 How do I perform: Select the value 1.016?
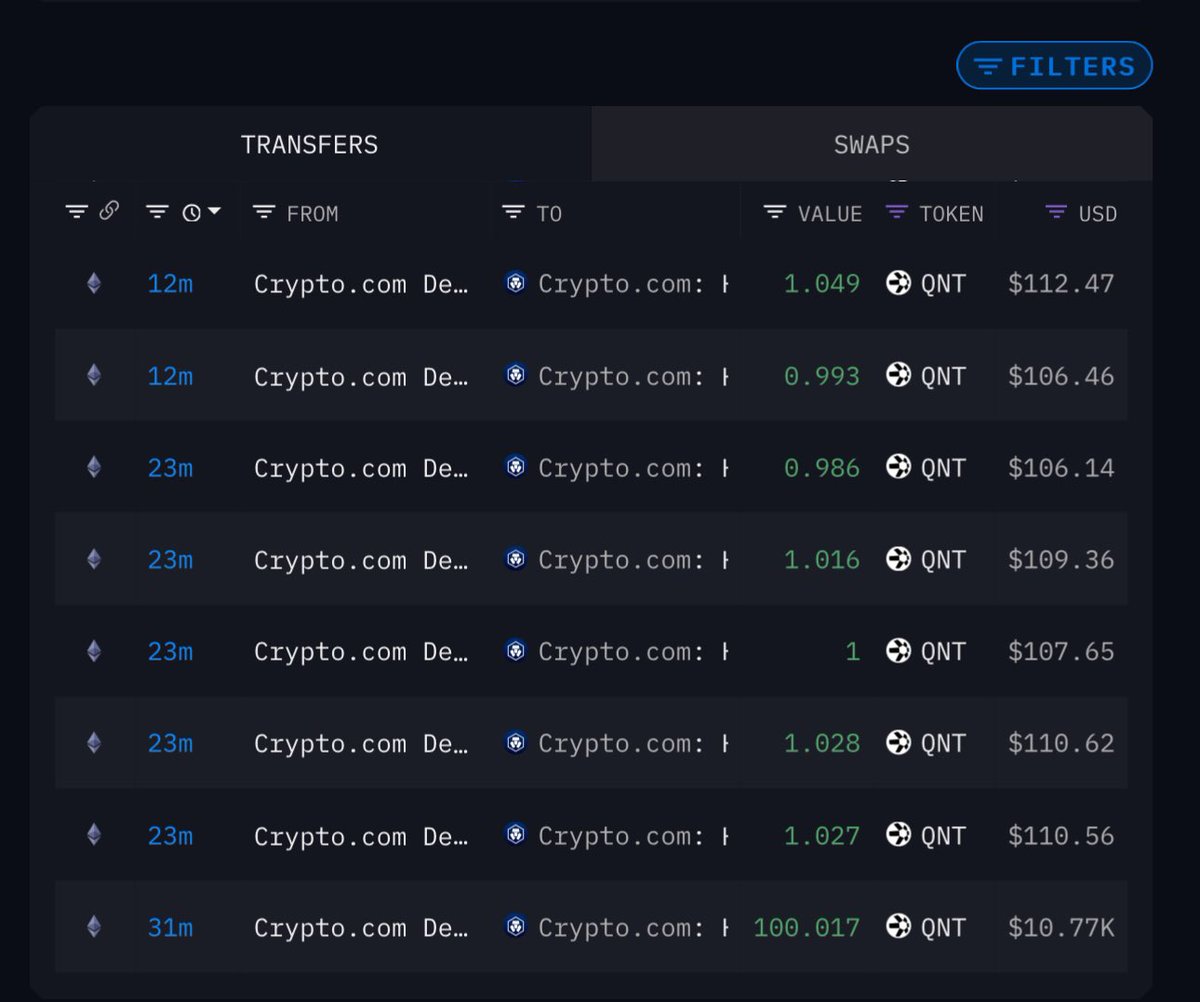pyautogui.click(x=822, y=560)
